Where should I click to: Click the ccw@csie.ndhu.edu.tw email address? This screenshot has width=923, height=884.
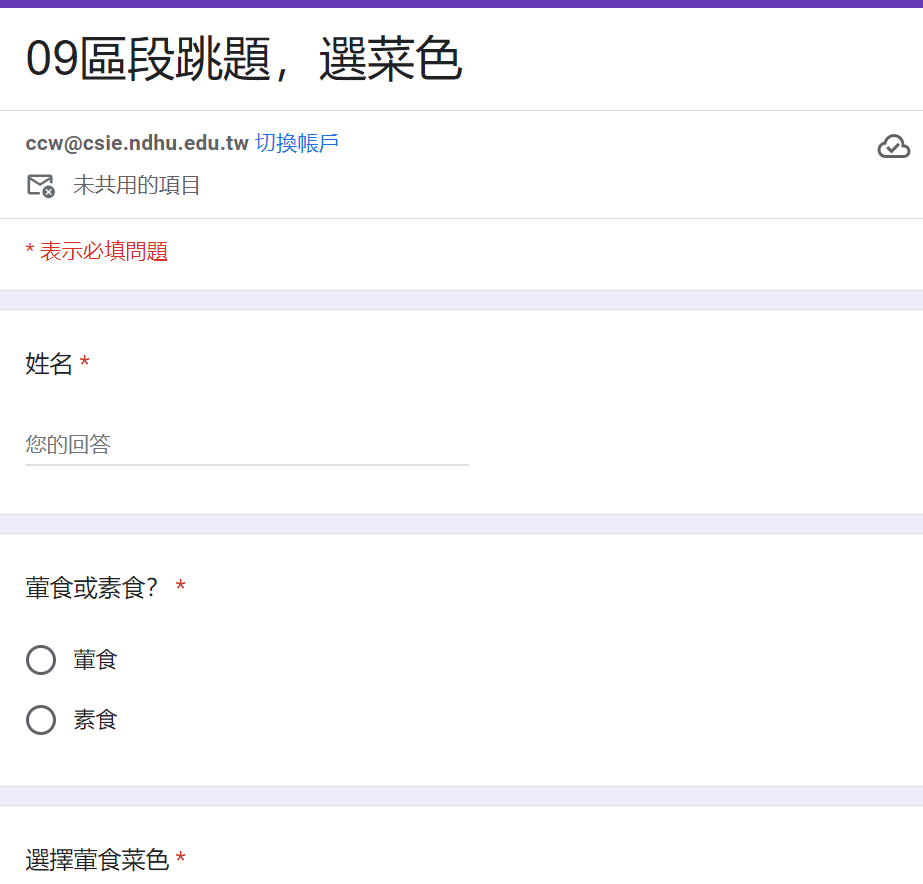pos(137,143)
